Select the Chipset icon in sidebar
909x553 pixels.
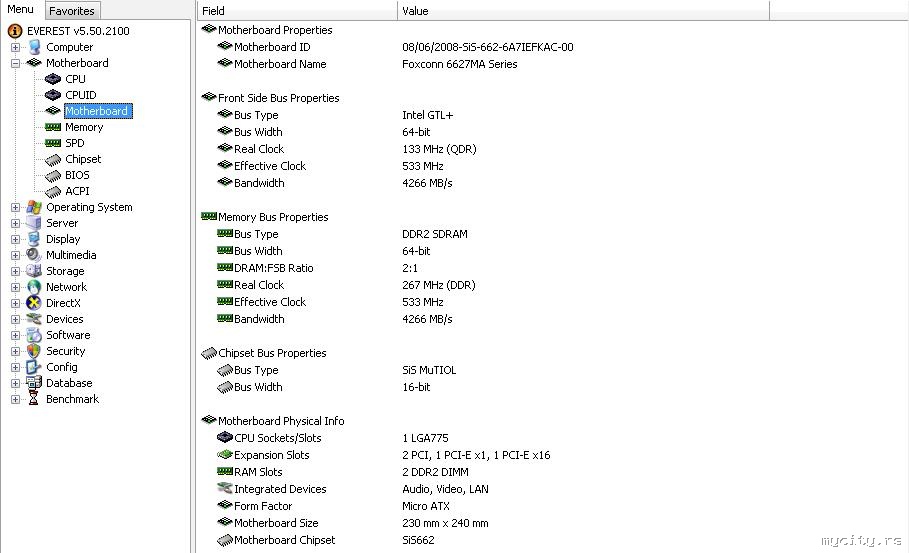pos(53,159)
